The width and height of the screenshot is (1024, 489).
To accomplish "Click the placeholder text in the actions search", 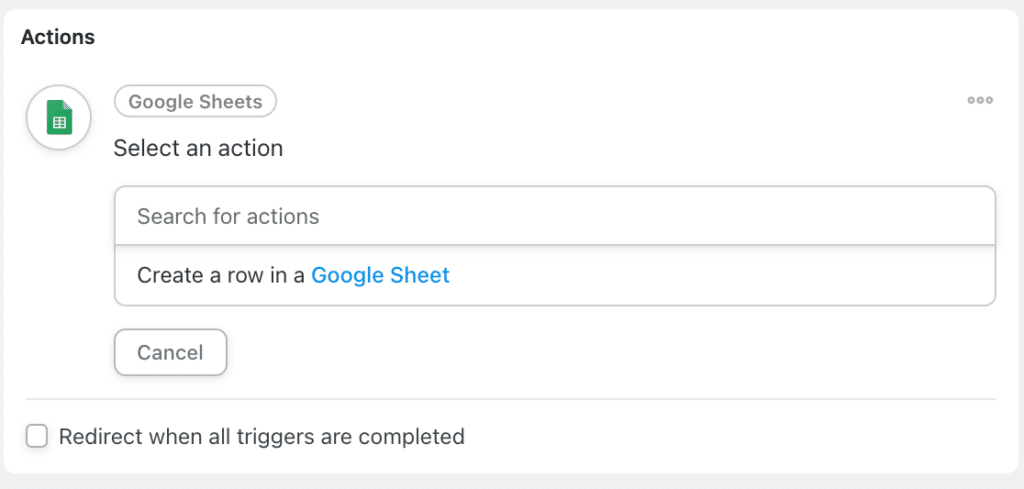I will [x=228, y=216].
